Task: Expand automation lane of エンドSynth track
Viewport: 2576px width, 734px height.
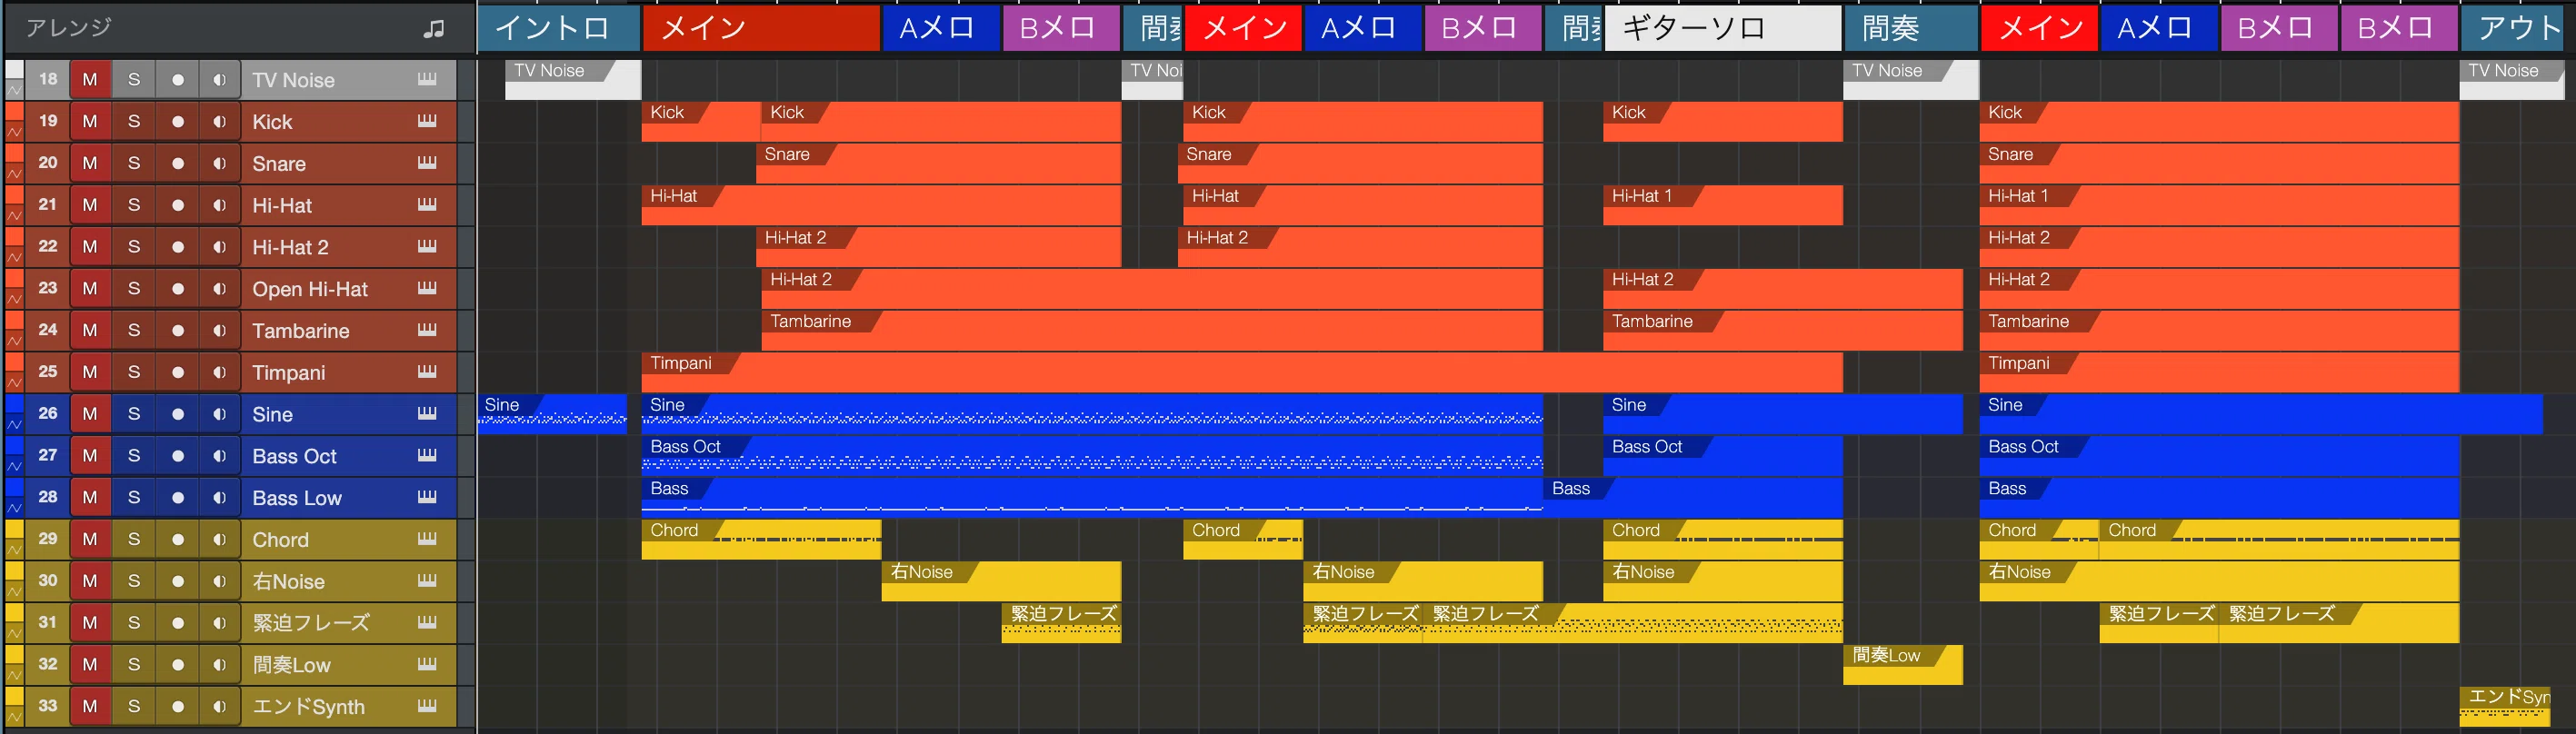Action: pyautogui.click(x=14, y=717)
